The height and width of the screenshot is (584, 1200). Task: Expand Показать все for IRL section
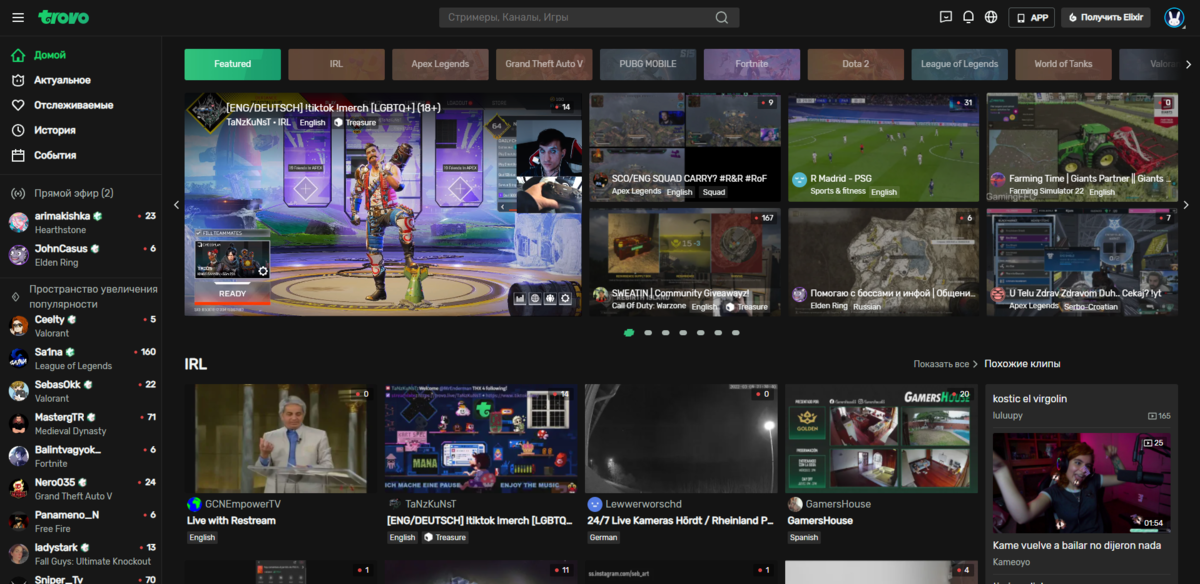945,364
